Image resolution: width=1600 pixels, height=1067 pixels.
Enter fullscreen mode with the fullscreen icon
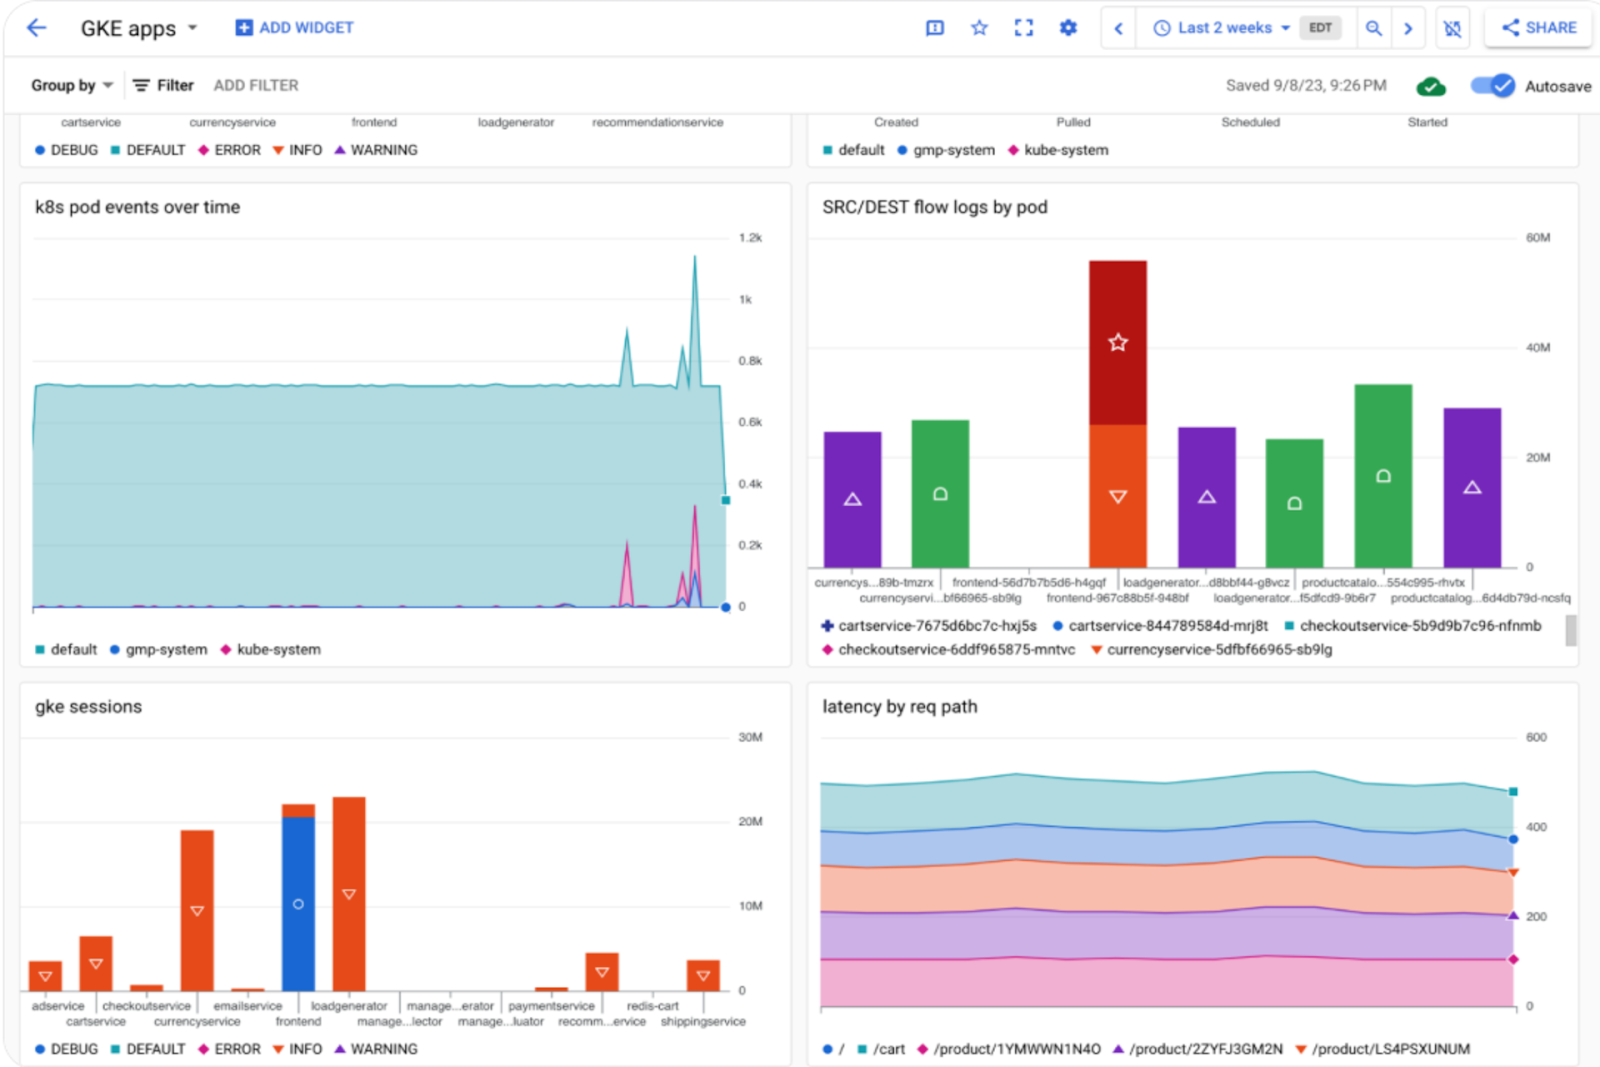coord(1024,28)
